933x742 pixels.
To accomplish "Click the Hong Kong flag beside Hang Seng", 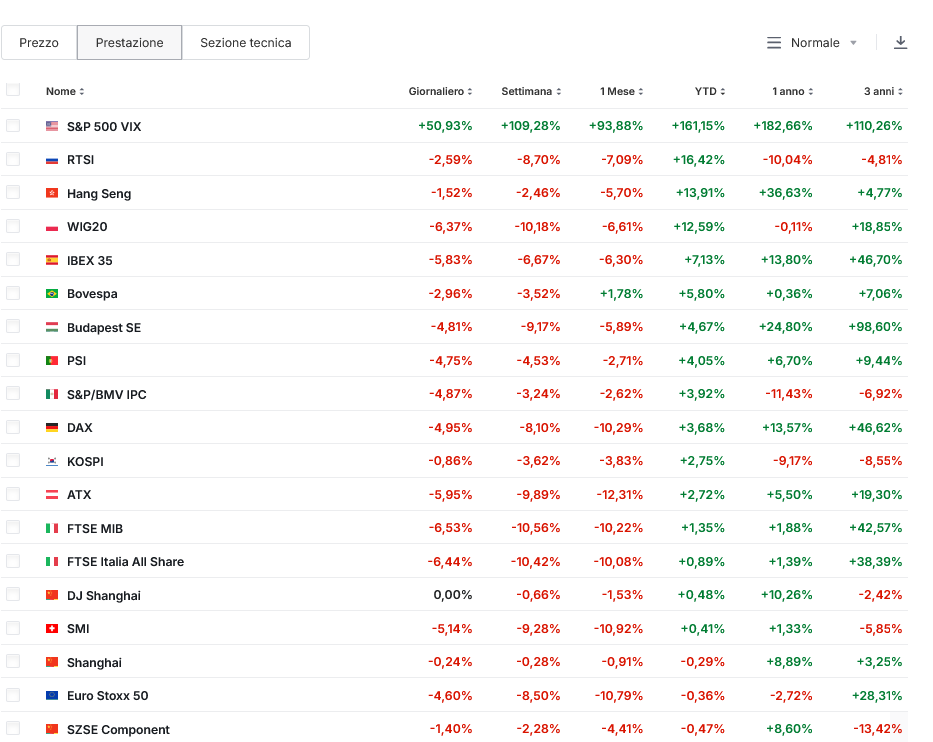I will pos(52,193).
